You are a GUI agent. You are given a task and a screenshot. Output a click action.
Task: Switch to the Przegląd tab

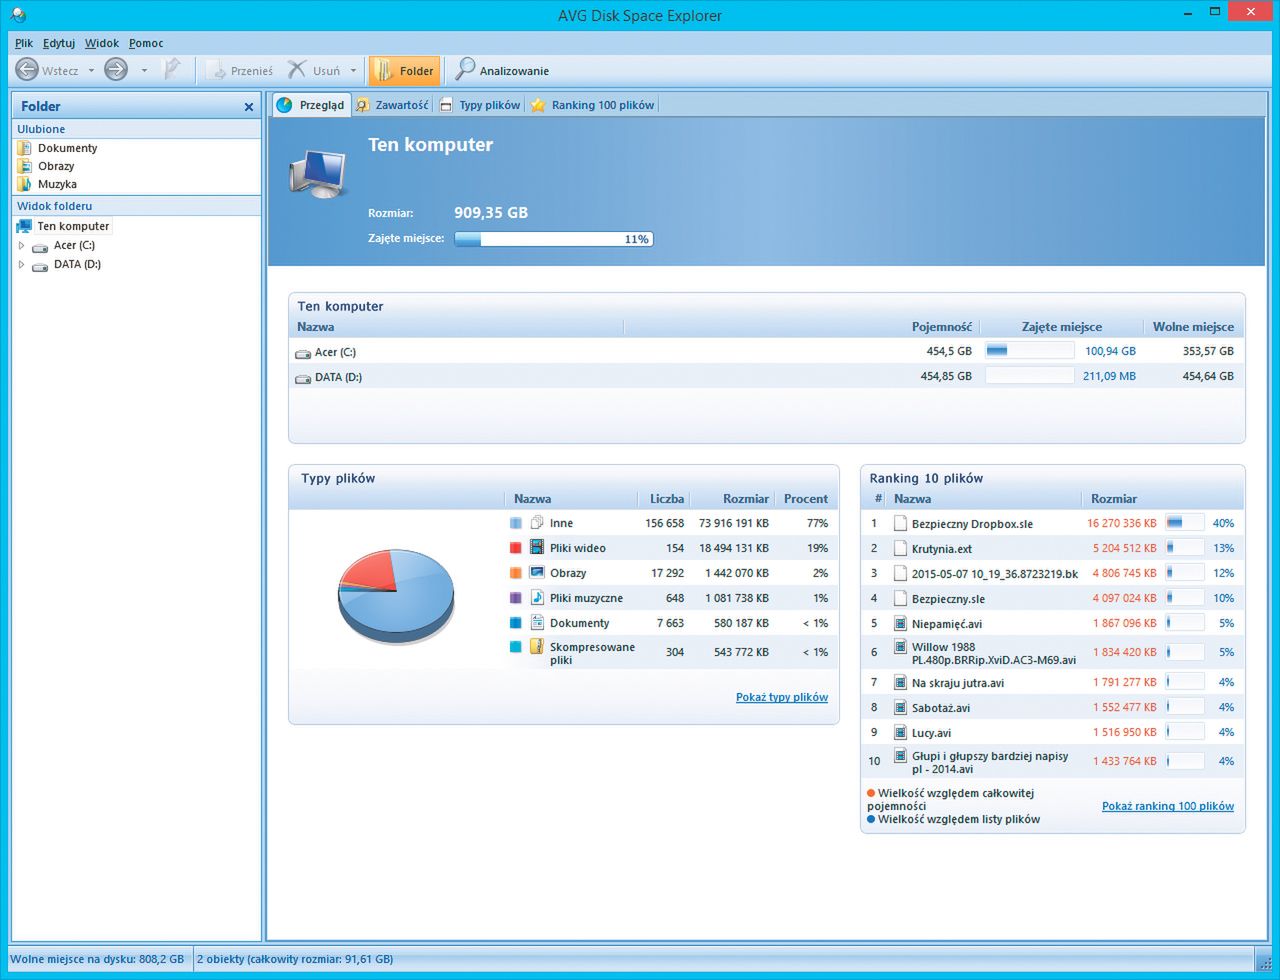[311, 105]
